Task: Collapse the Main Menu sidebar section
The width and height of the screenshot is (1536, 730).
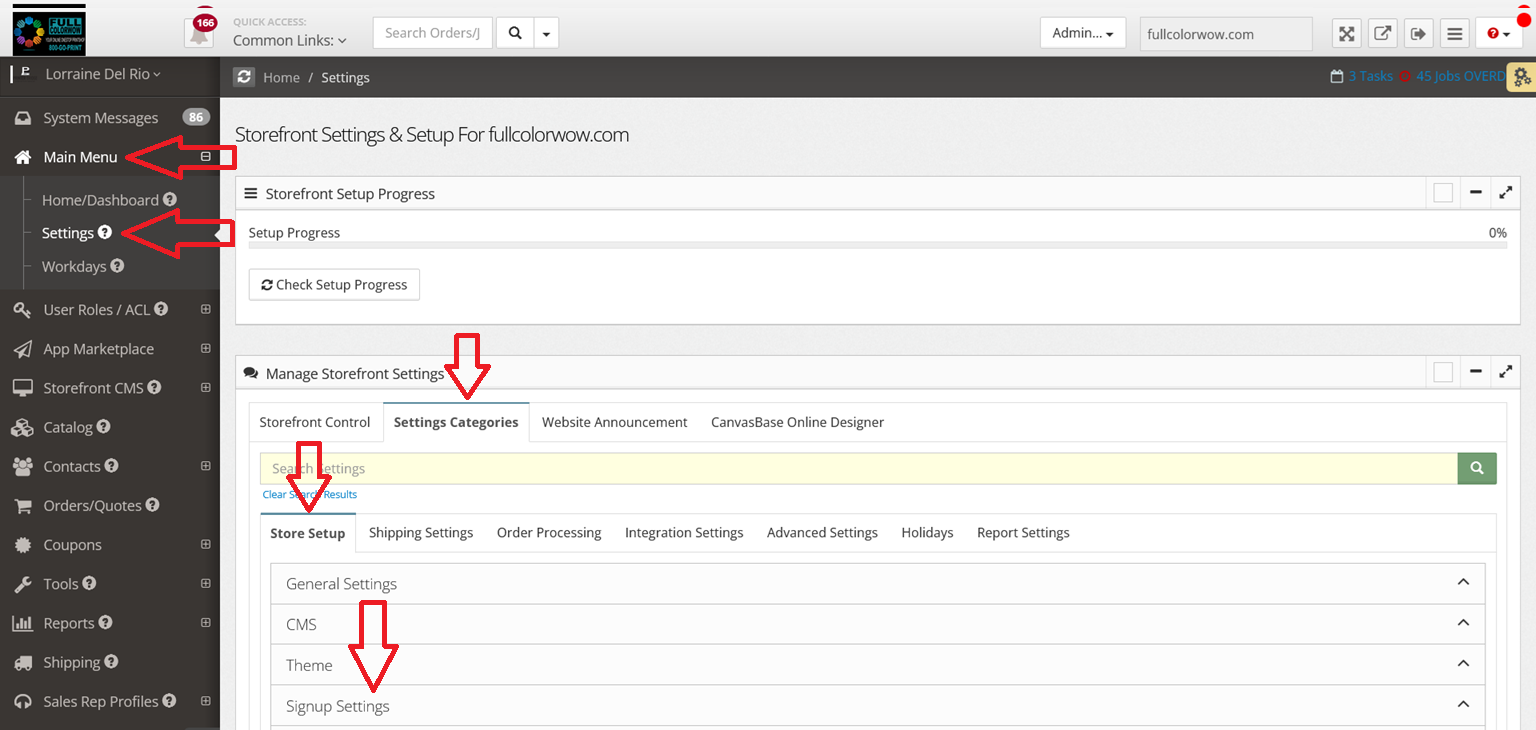Action: [x=205, y=157]
